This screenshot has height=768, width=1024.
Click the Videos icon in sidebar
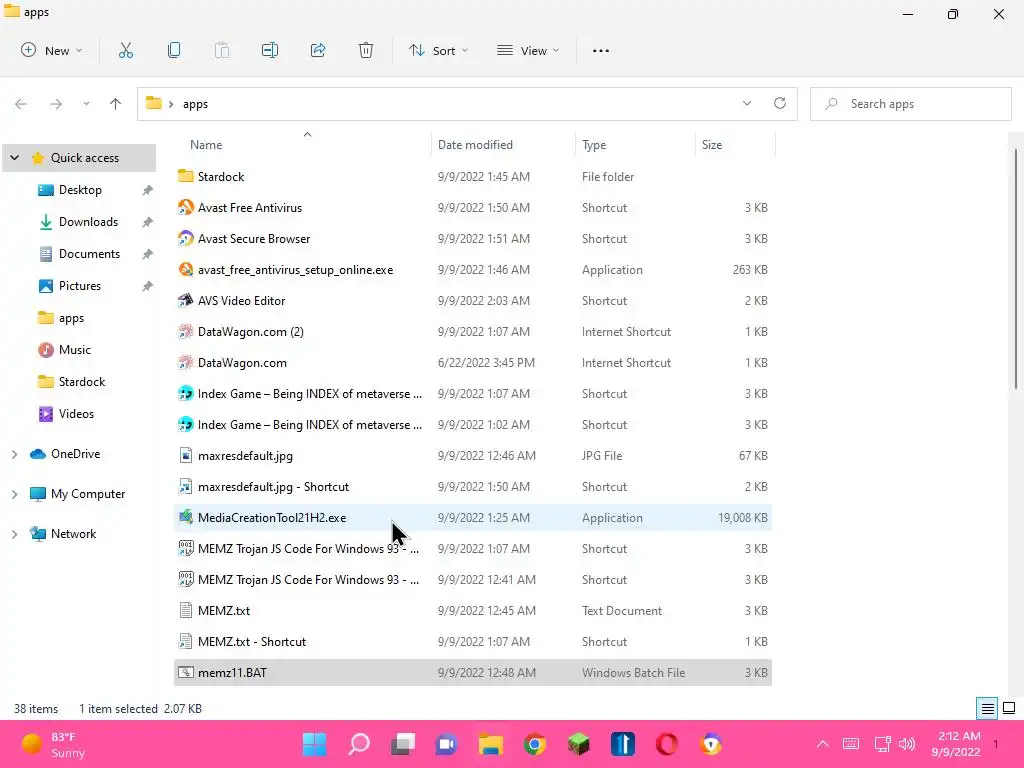point(46,414)
